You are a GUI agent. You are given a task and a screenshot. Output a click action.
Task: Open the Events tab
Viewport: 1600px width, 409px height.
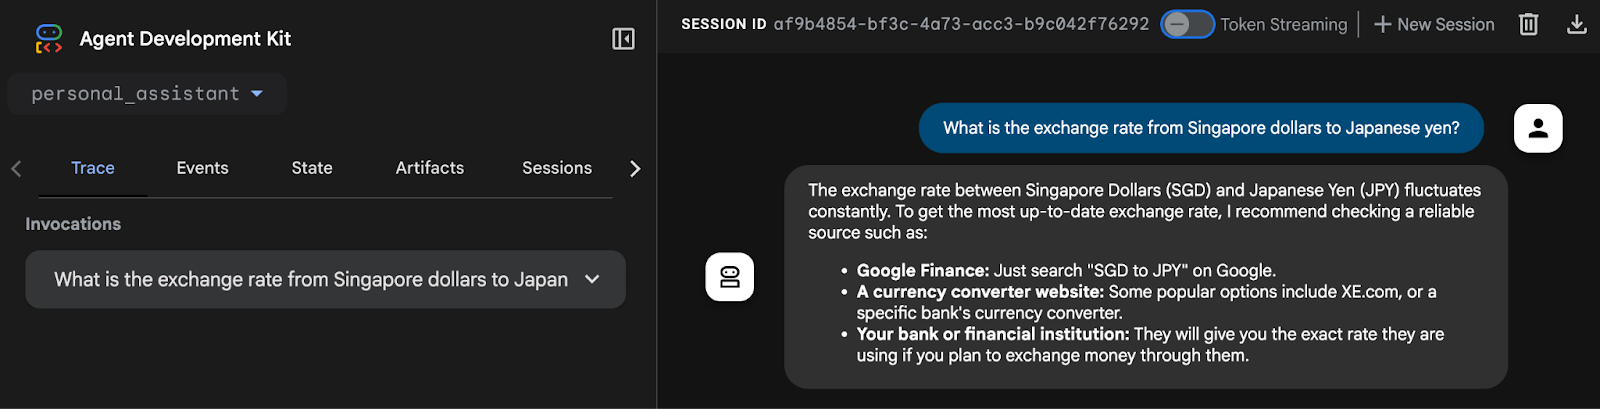click(202, 168)
